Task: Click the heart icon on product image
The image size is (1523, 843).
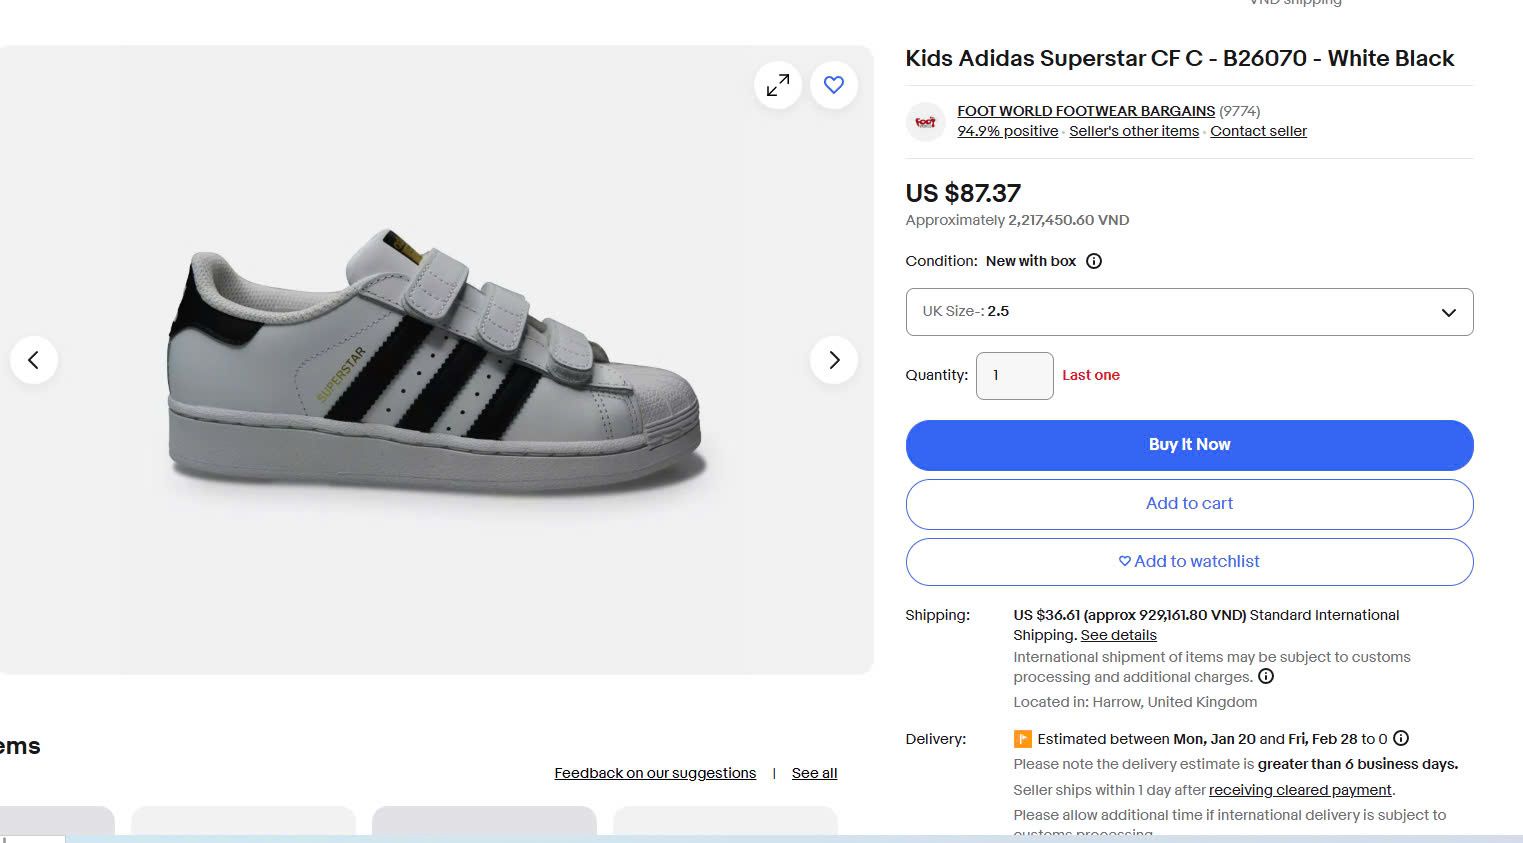Action: 834,86
